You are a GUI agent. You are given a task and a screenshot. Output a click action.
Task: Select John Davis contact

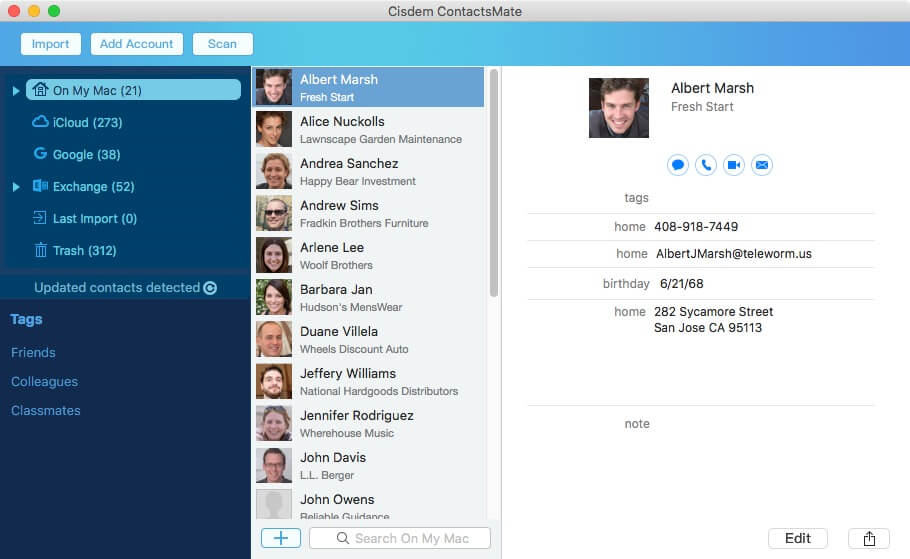[x=369, y=465]
